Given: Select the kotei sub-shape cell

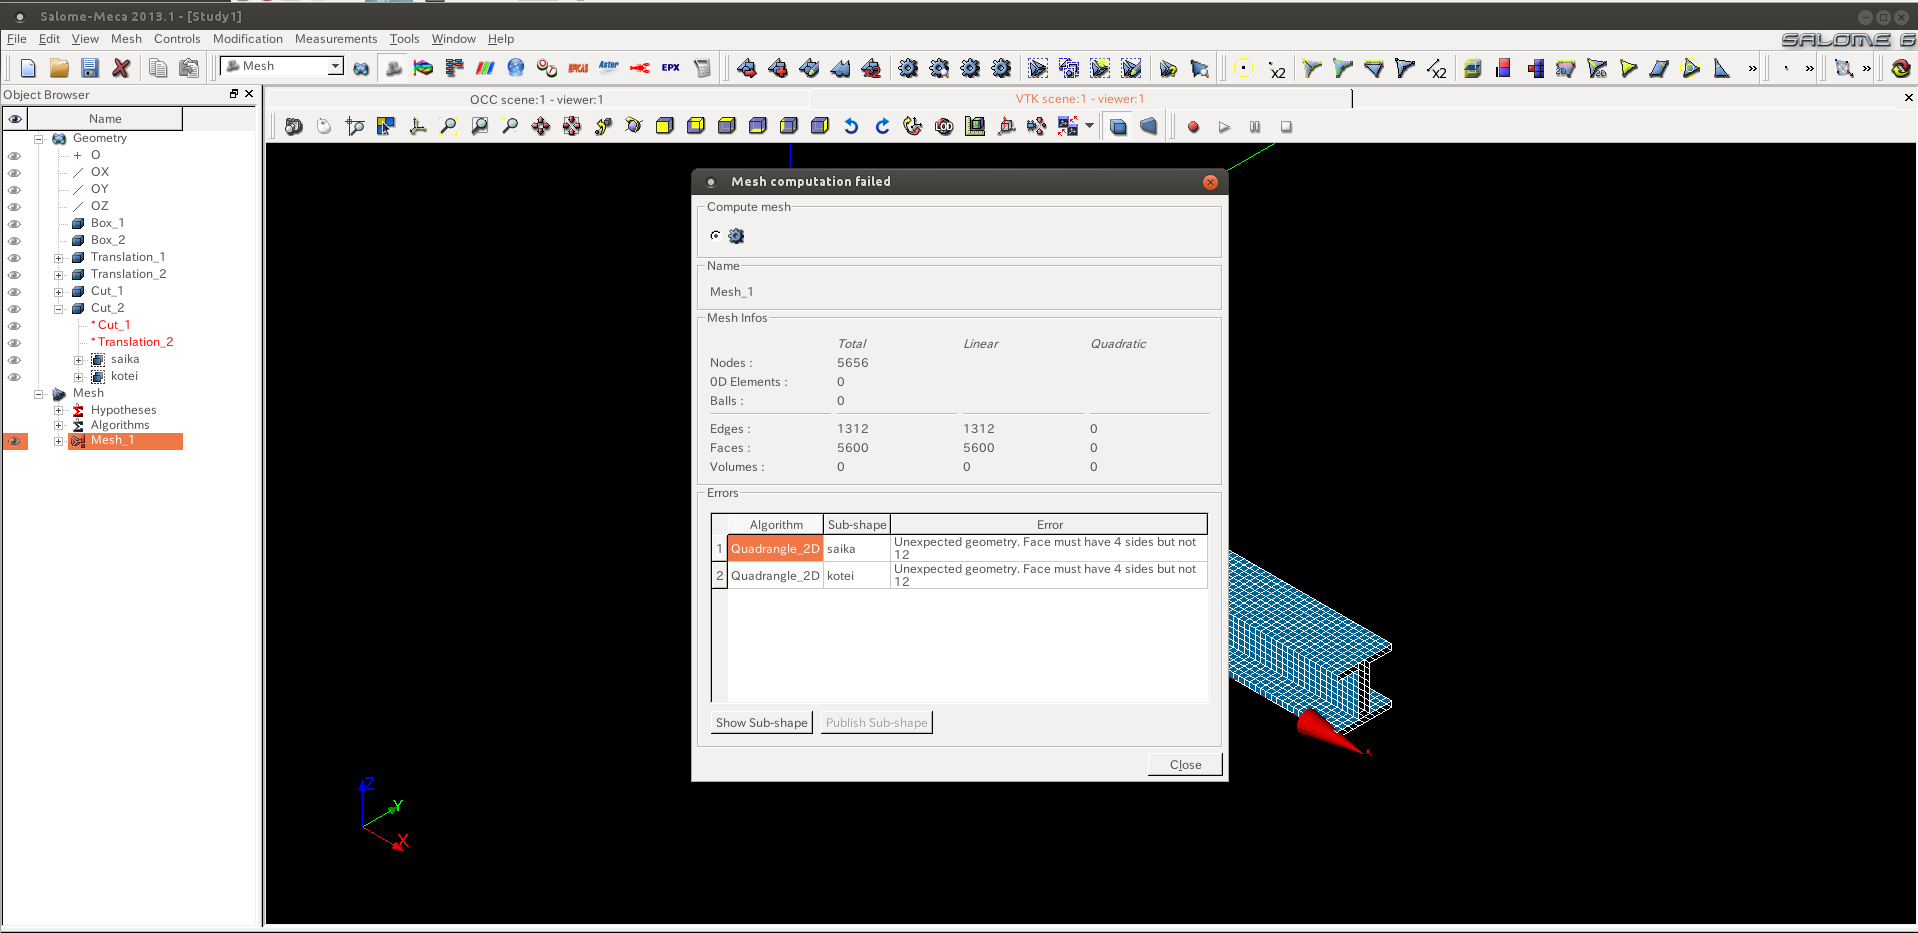Looking at the screenshot, I should 857,576.
